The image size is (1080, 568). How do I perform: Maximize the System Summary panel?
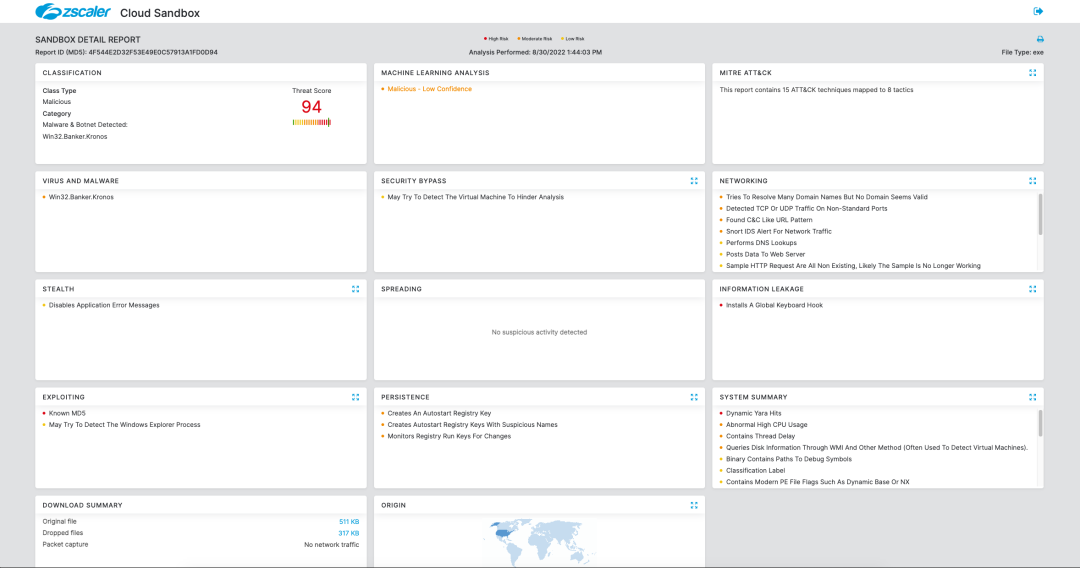pyautogui.click(x=1032, y=397)
